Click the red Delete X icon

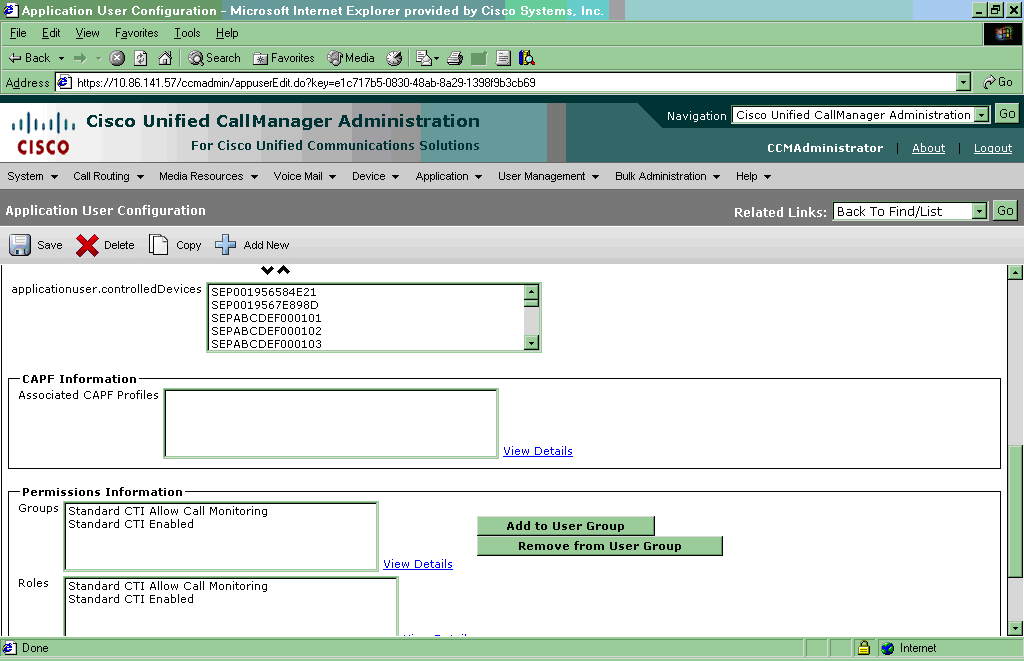point(87,245)
